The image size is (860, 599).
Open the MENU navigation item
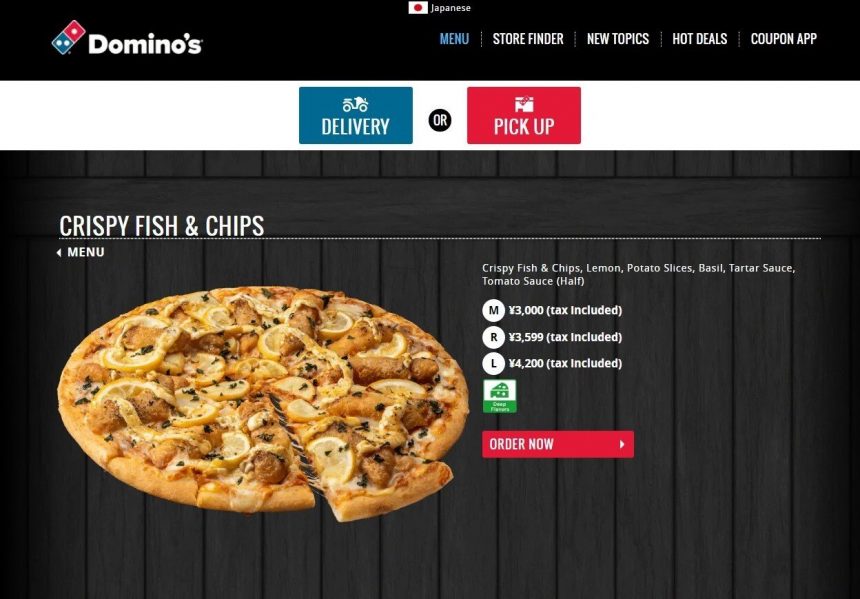[x=454, y=39]
